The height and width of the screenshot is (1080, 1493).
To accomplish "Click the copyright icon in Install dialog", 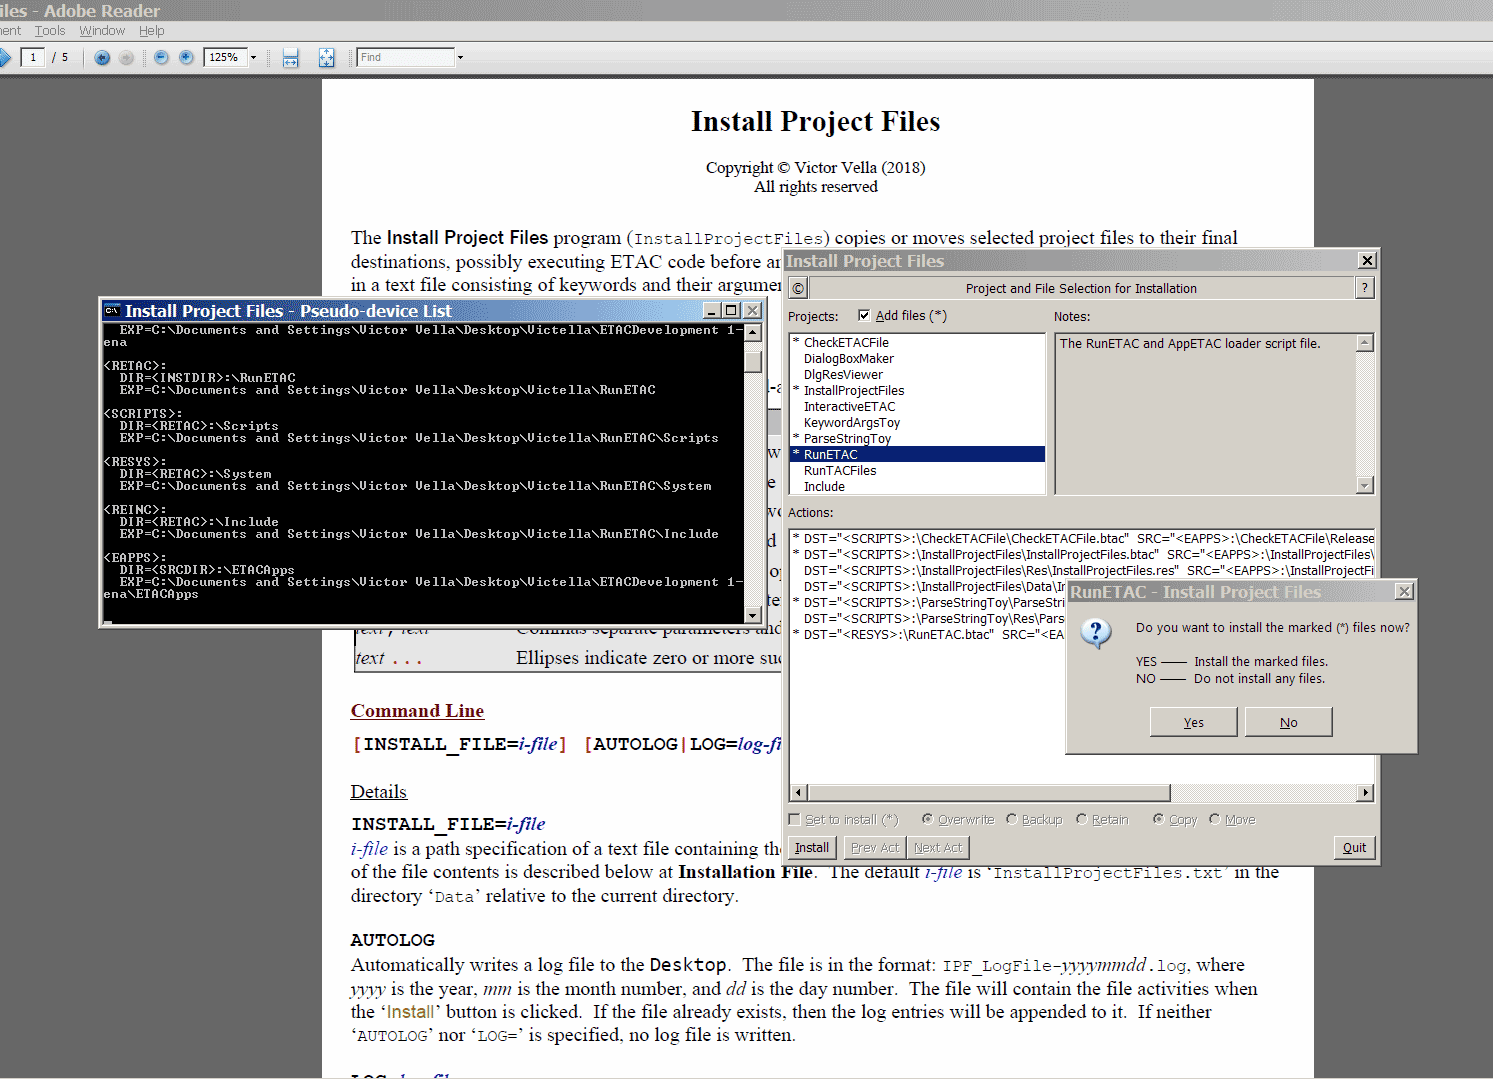I will [798, 289].
